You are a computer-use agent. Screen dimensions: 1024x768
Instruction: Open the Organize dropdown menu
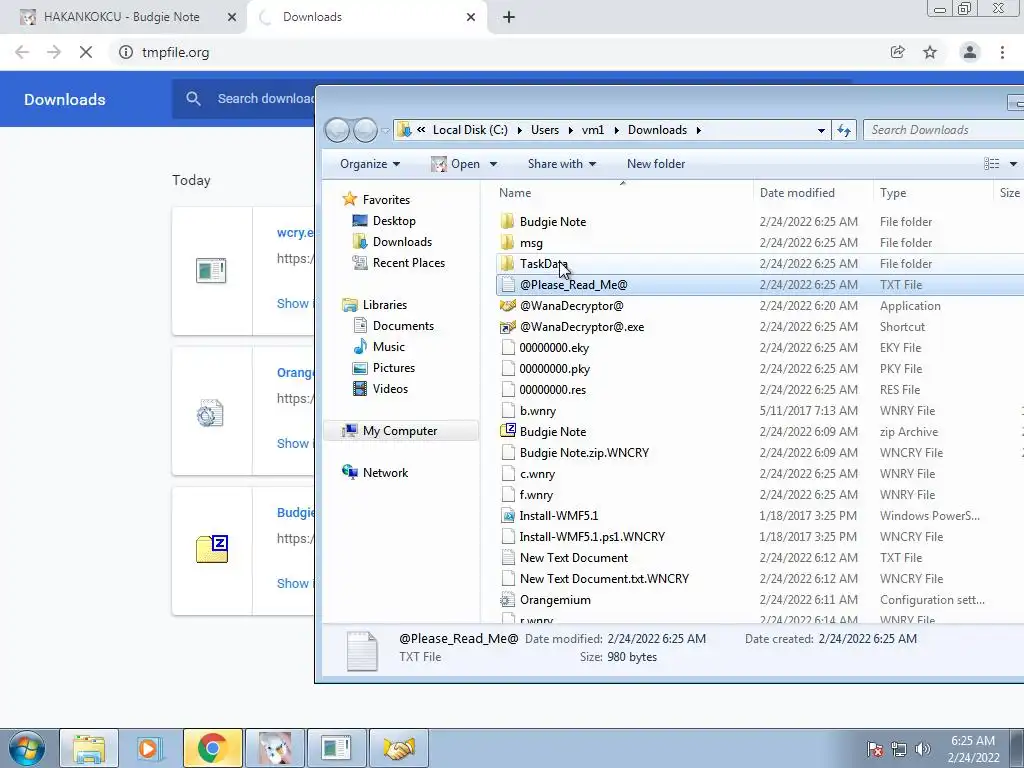tap(370, 164)
